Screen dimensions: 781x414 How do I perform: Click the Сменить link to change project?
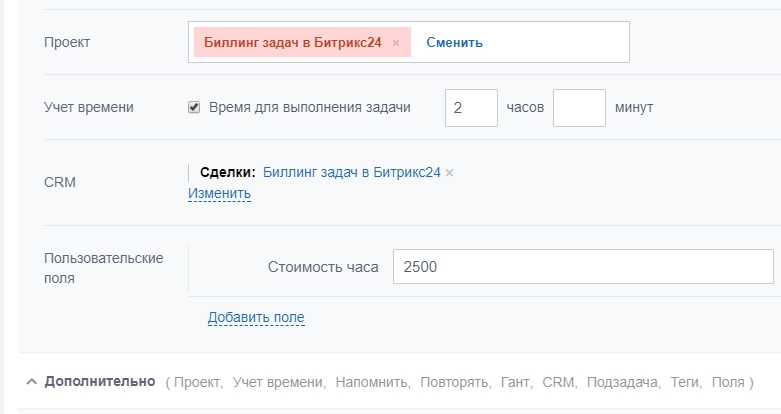click(x=454, y=42)
